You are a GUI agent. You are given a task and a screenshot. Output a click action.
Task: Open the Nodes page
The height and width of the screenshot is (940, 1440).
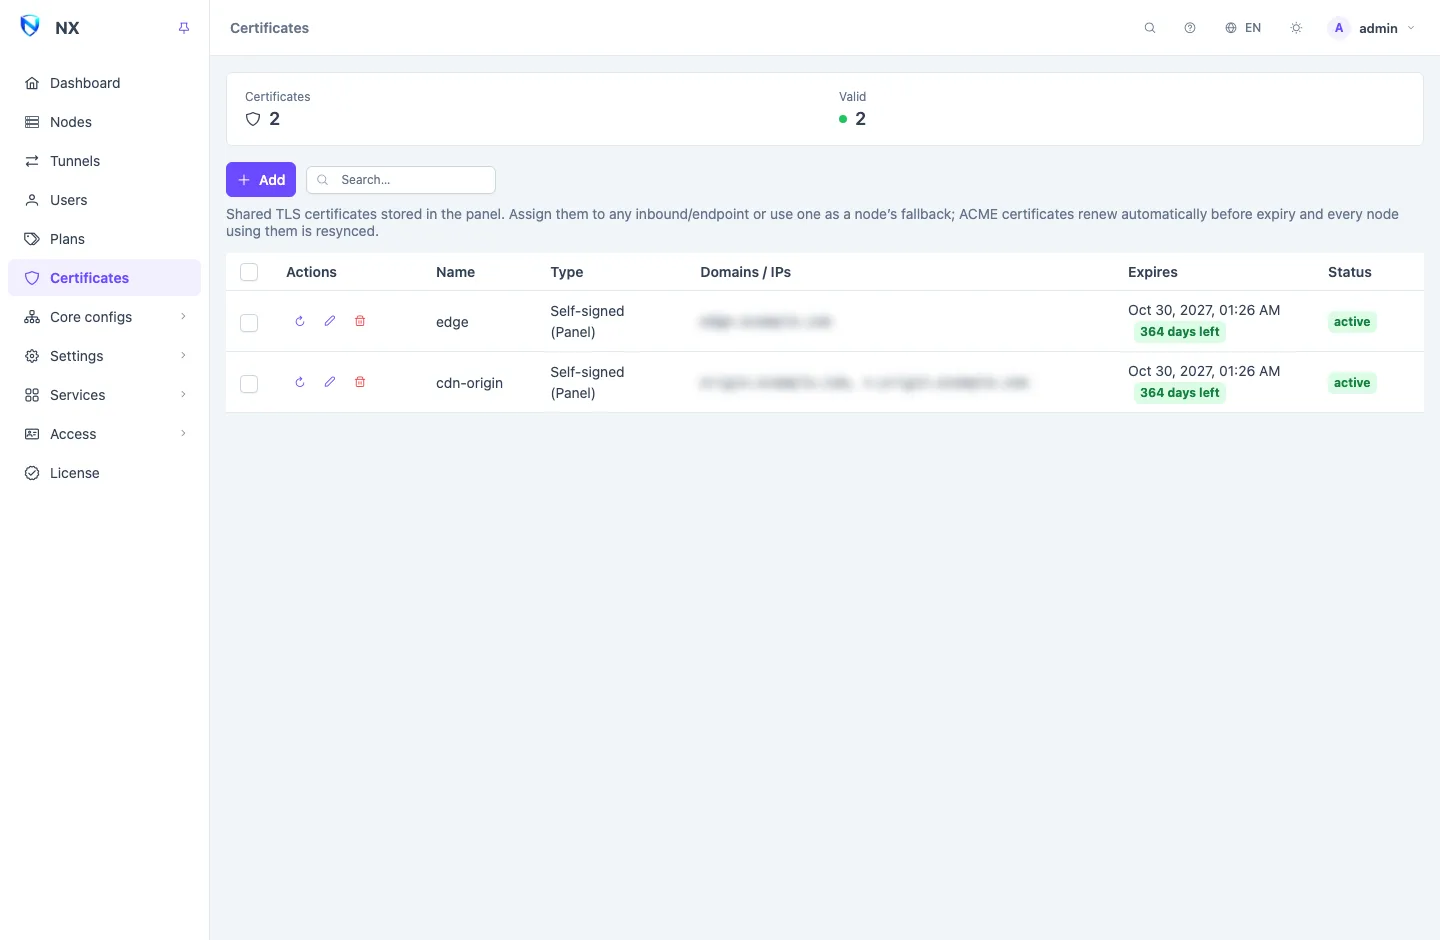pos(104,122)
